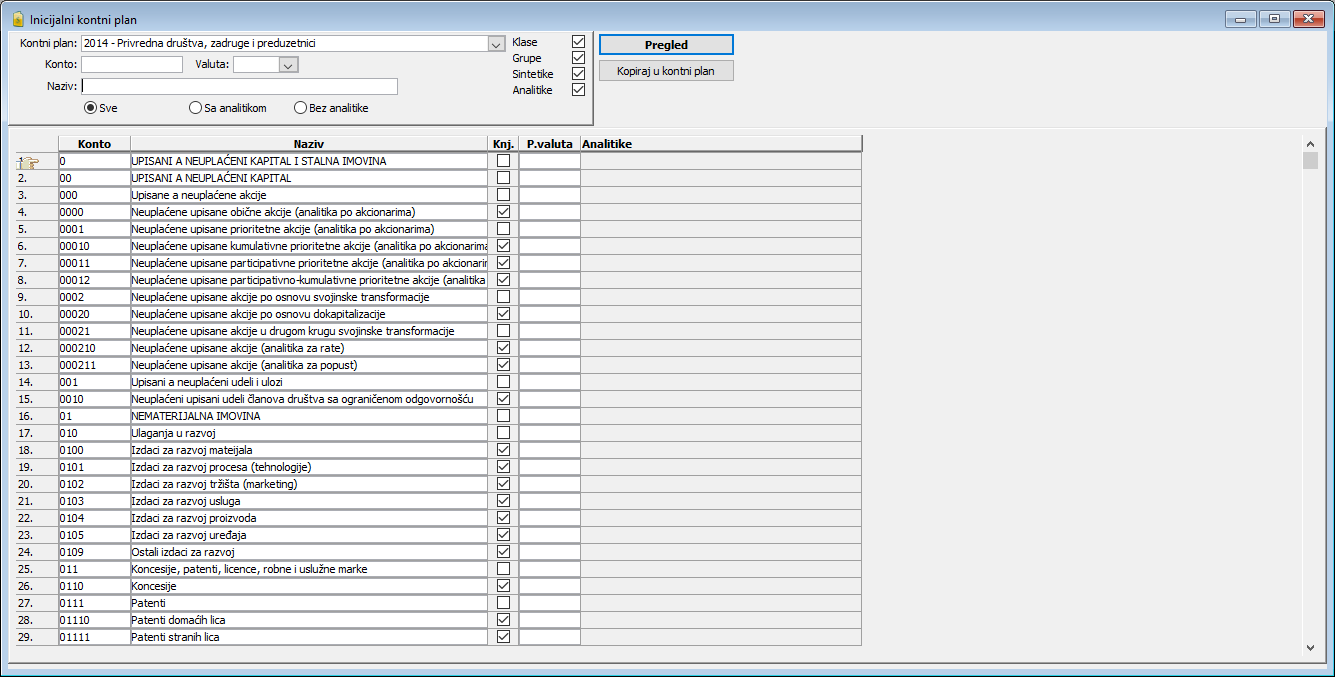Click the Konto column header
This screenshot has height=677, width=1335.
point(94,144)
